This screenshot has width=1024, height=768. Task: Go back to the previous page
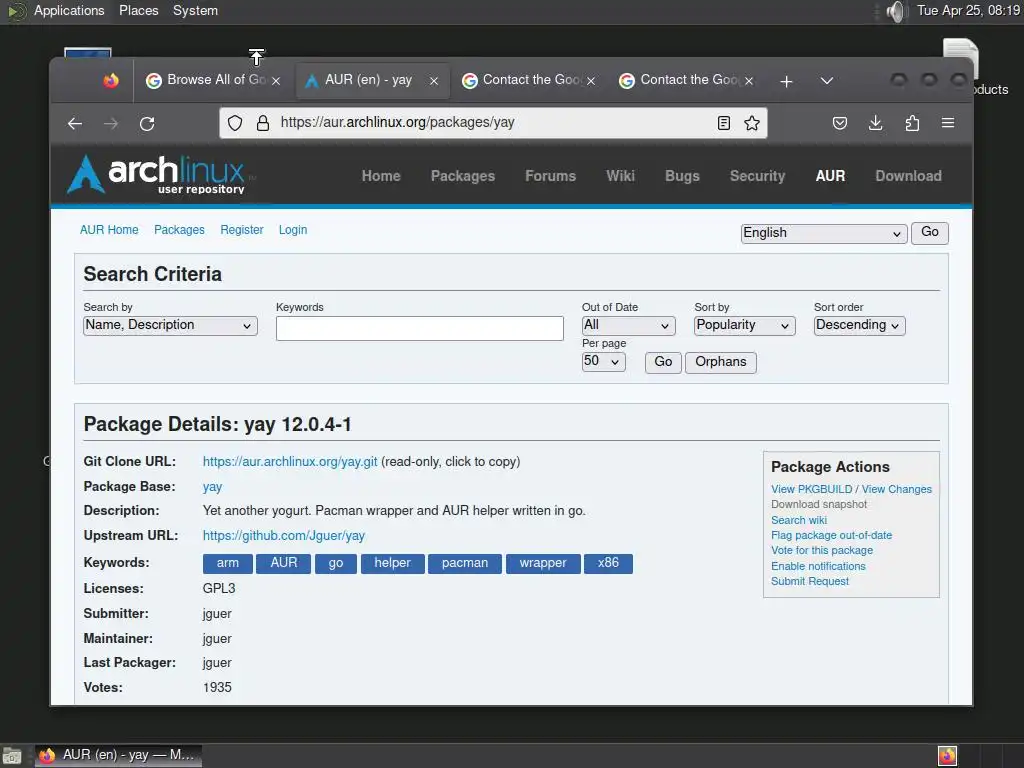click(75, 123)
